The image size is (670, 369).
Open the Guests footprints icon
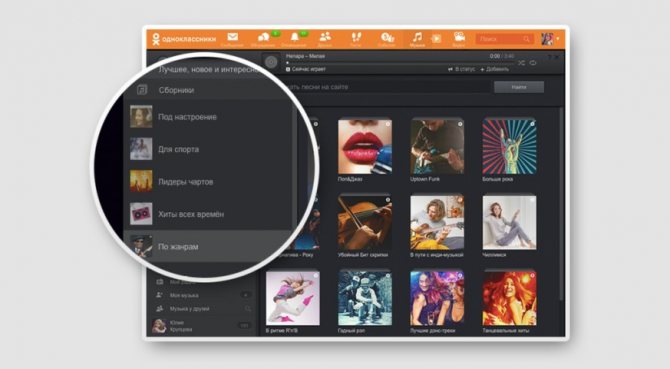coord(356,37)
